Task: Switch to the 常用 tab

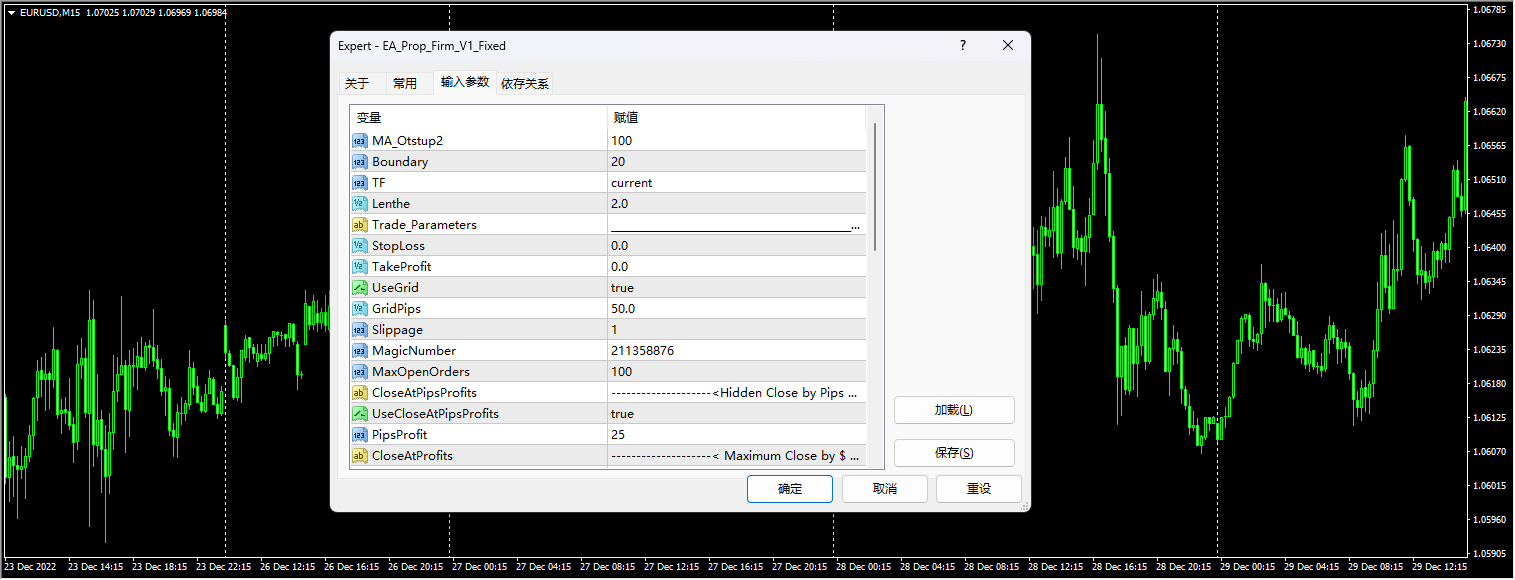Action: tap(408, 83)
